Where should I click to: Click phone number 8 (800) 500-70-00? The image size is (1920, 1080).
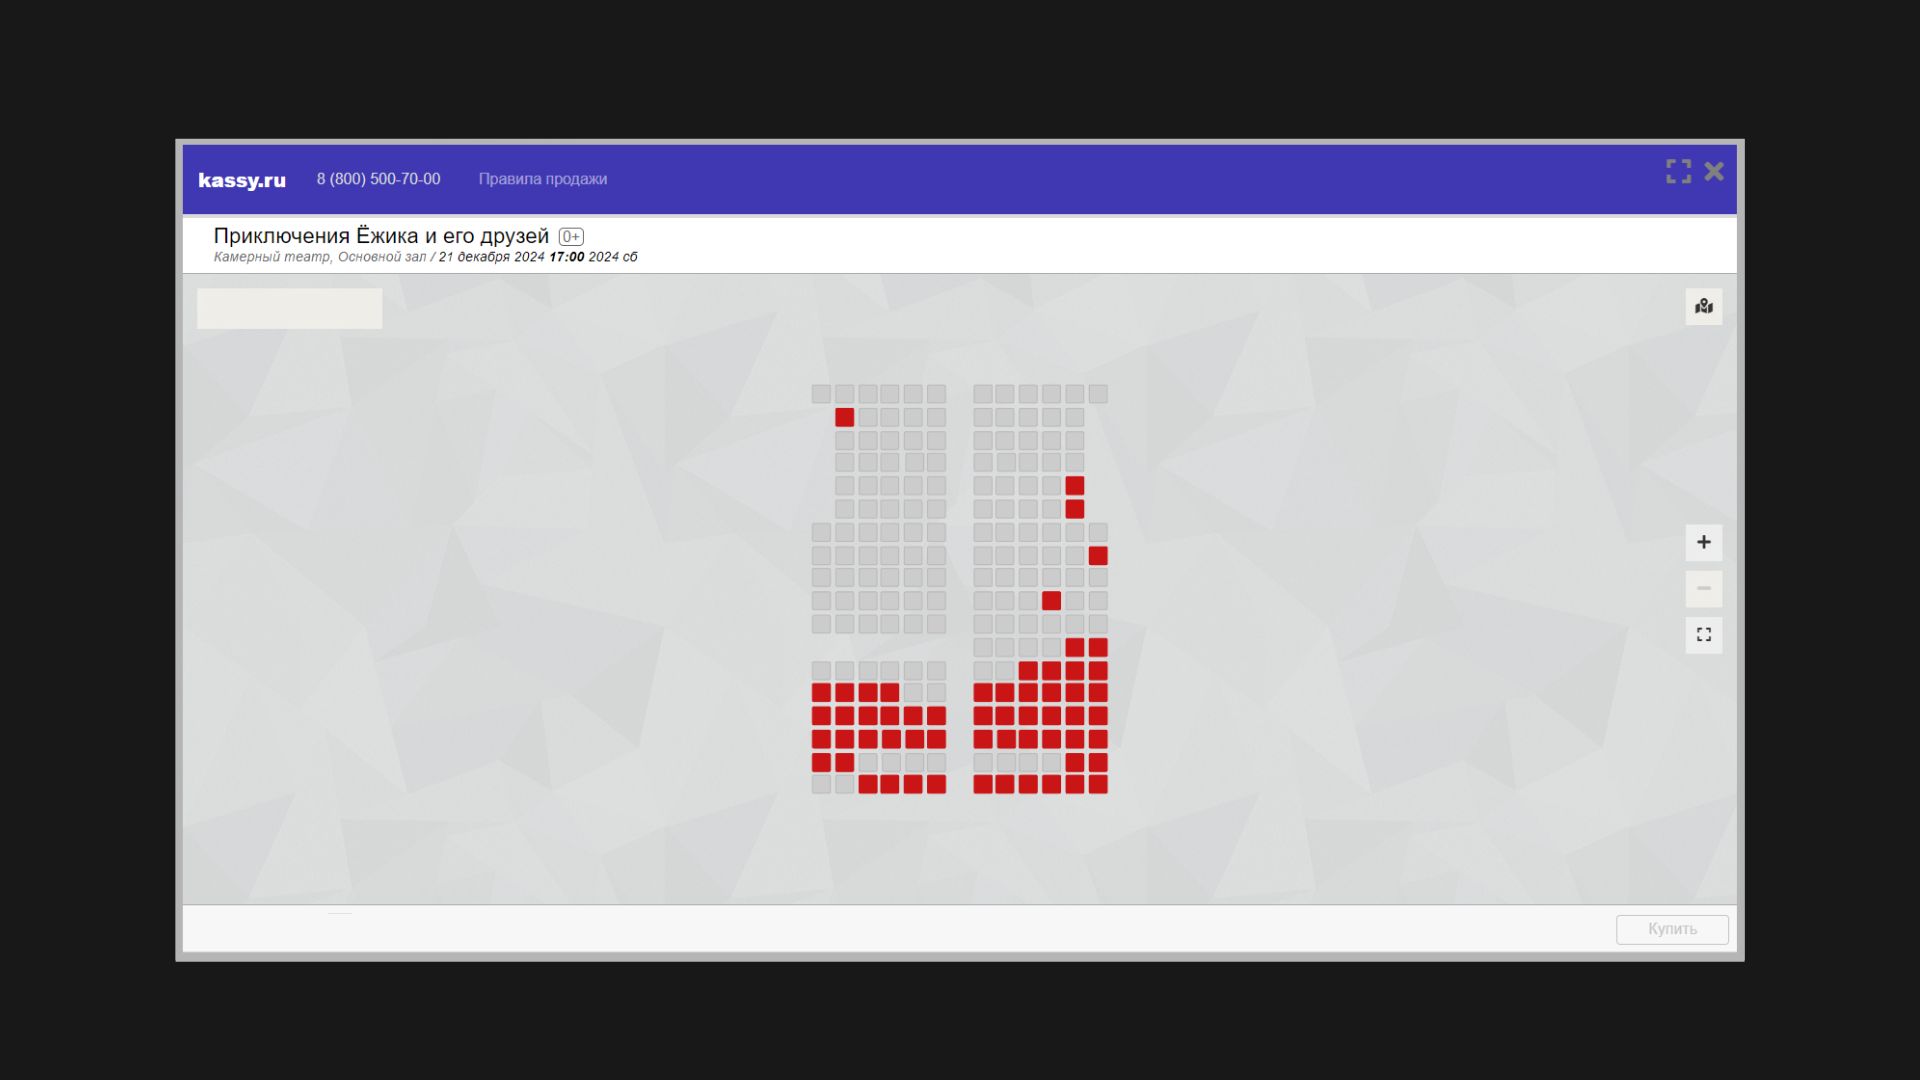[378, 179]
